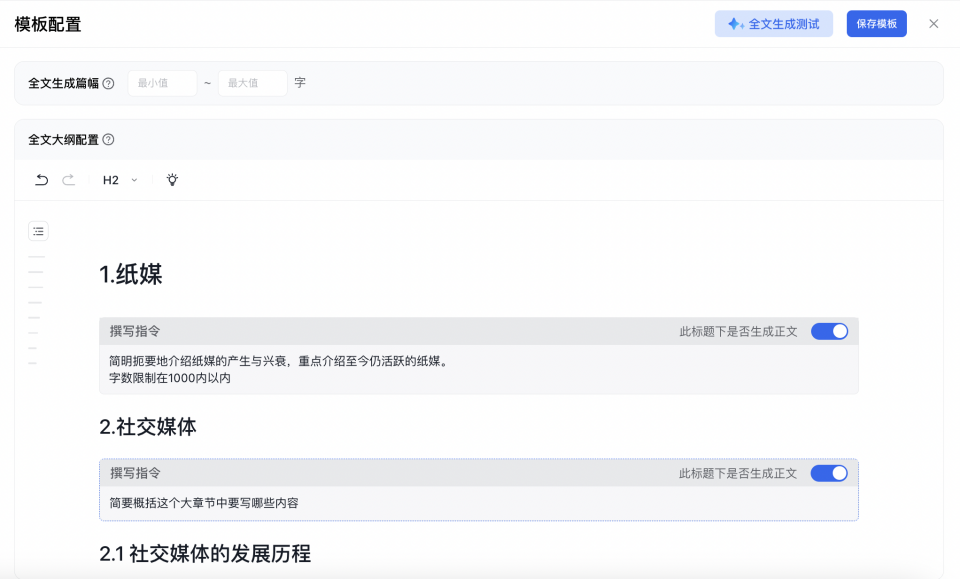
Task: Open the outline list icon panel
Action: [x=39, y=231]
